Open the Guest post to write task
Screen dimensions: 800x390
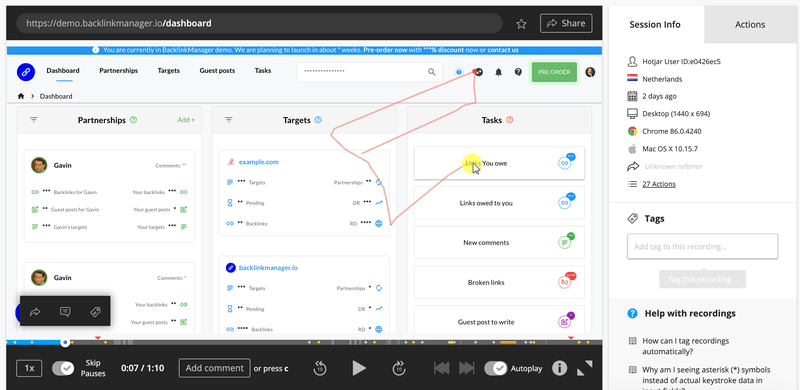click(499, 322)
